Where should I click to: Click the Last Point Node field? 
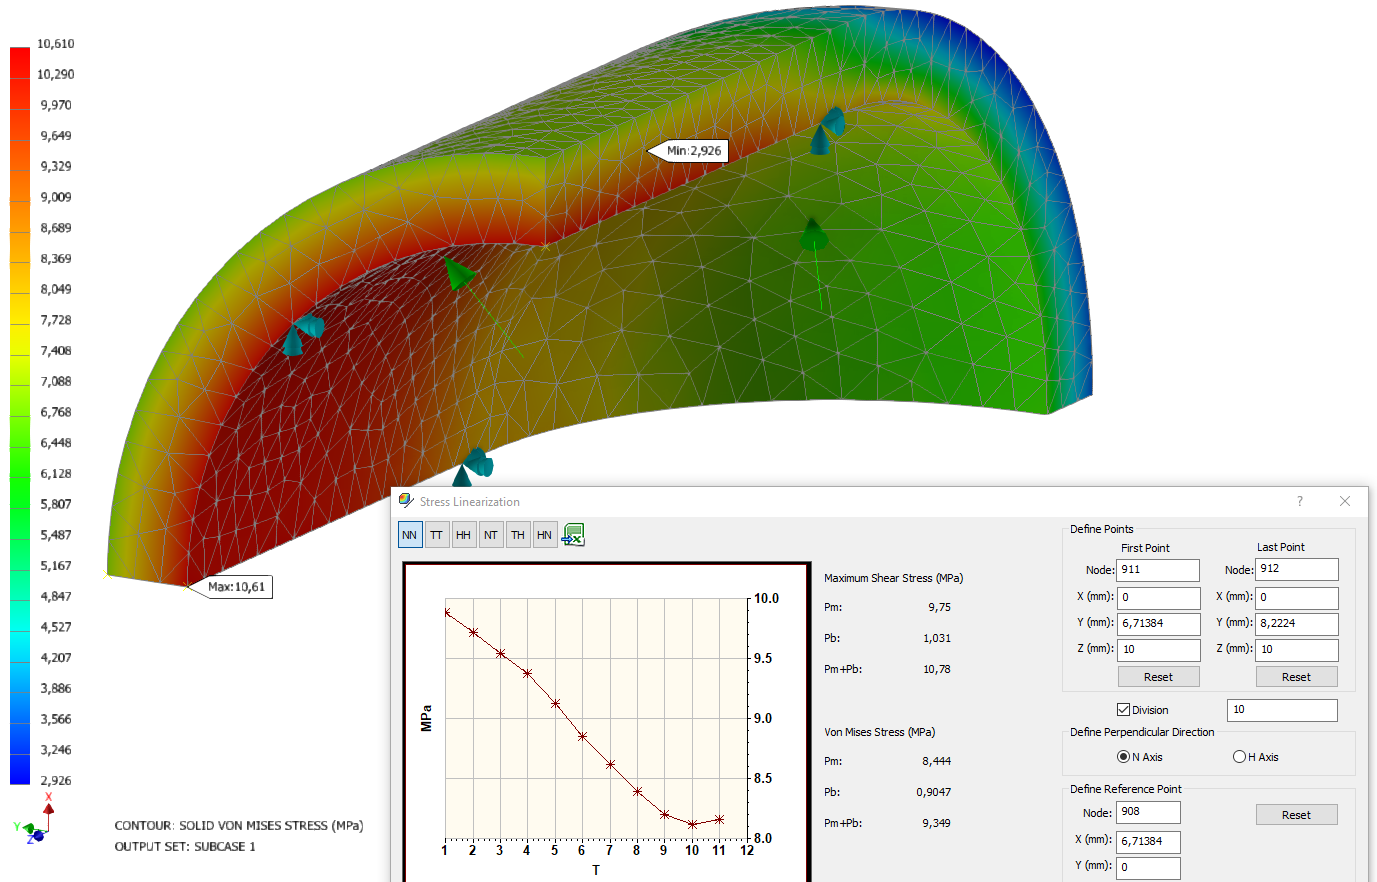[x=1297, y=569]
